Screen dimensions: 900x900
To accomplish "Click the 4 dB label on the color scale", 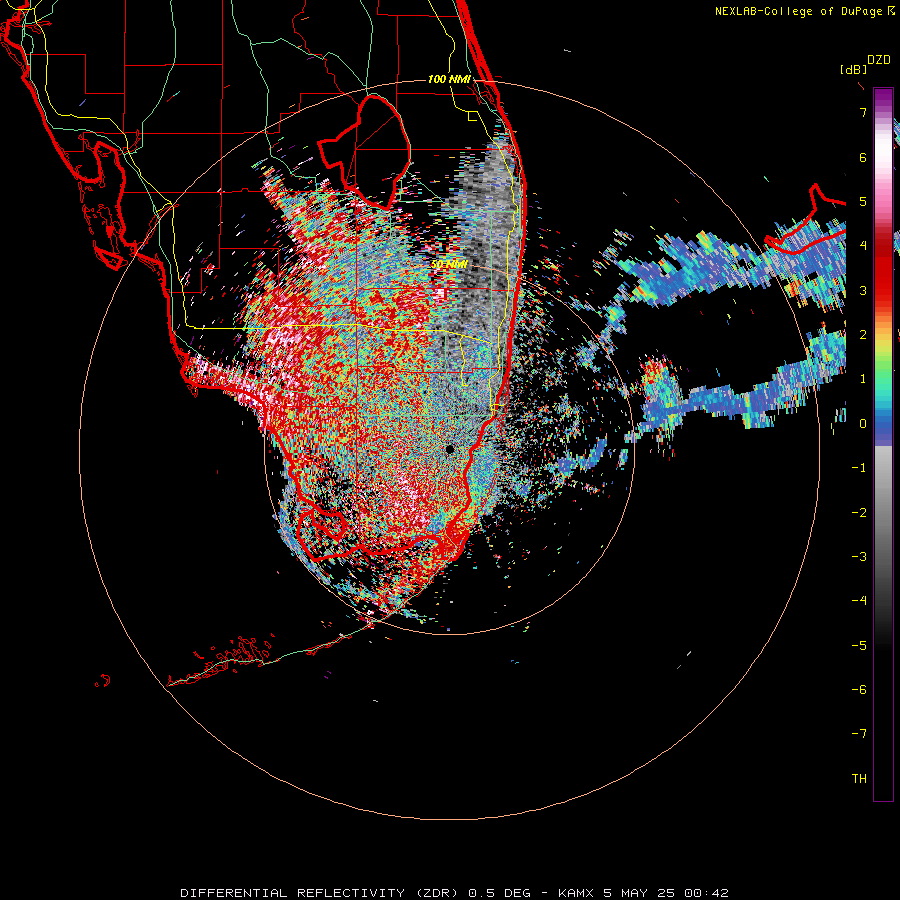I will (863, 246).
